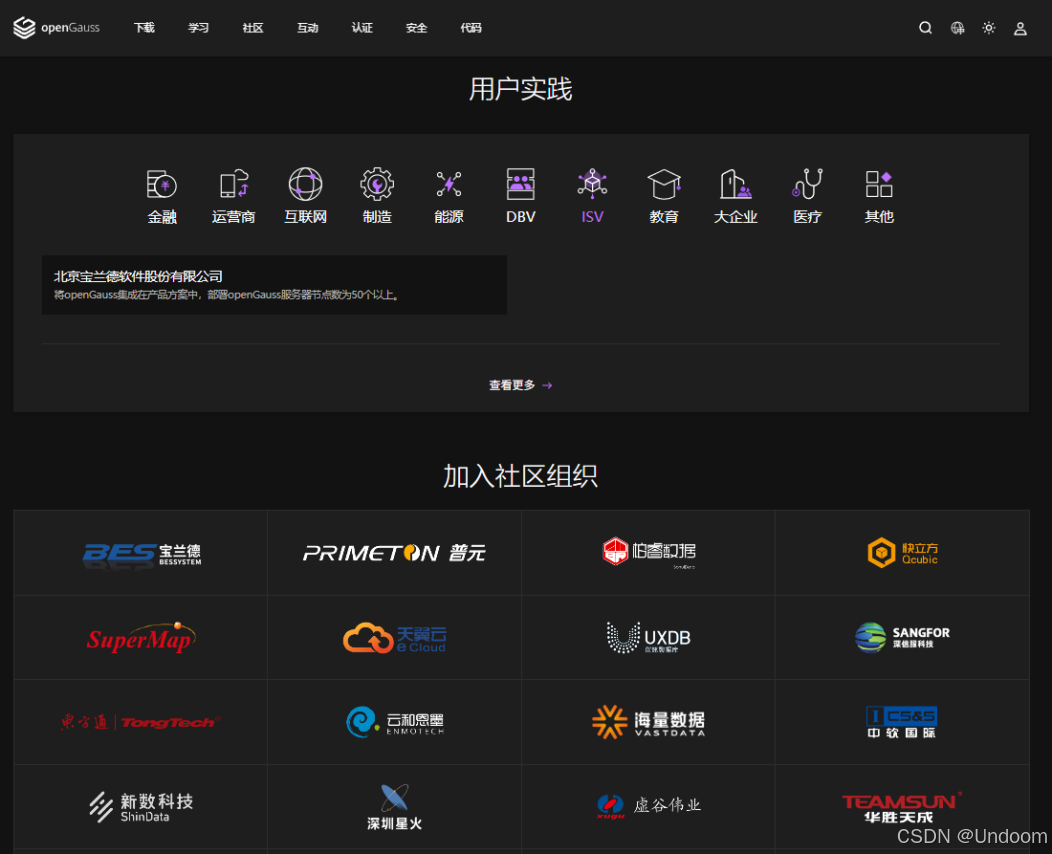The height and width of the screenshot is (854, 1052).
Task: Open the 深圳星火 logo tile
Action: pos(394,806)
